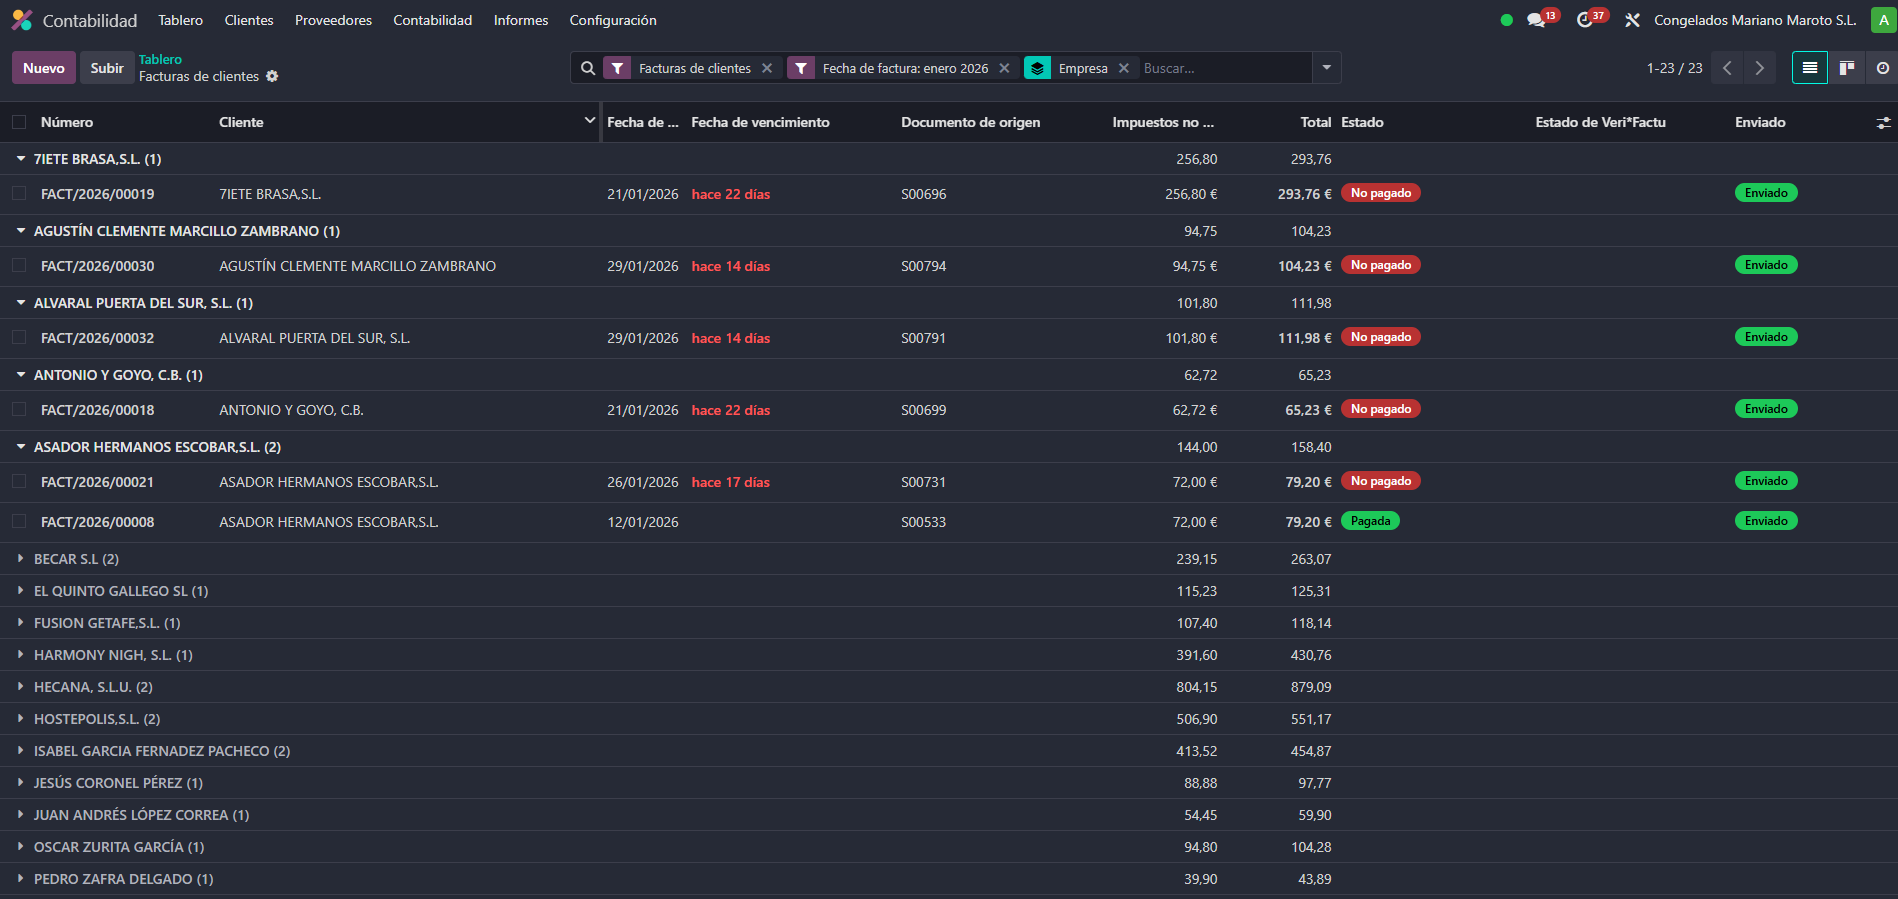Open the activities clock icon
The width and height of the screenshot is (1898, 899).
1585,20
